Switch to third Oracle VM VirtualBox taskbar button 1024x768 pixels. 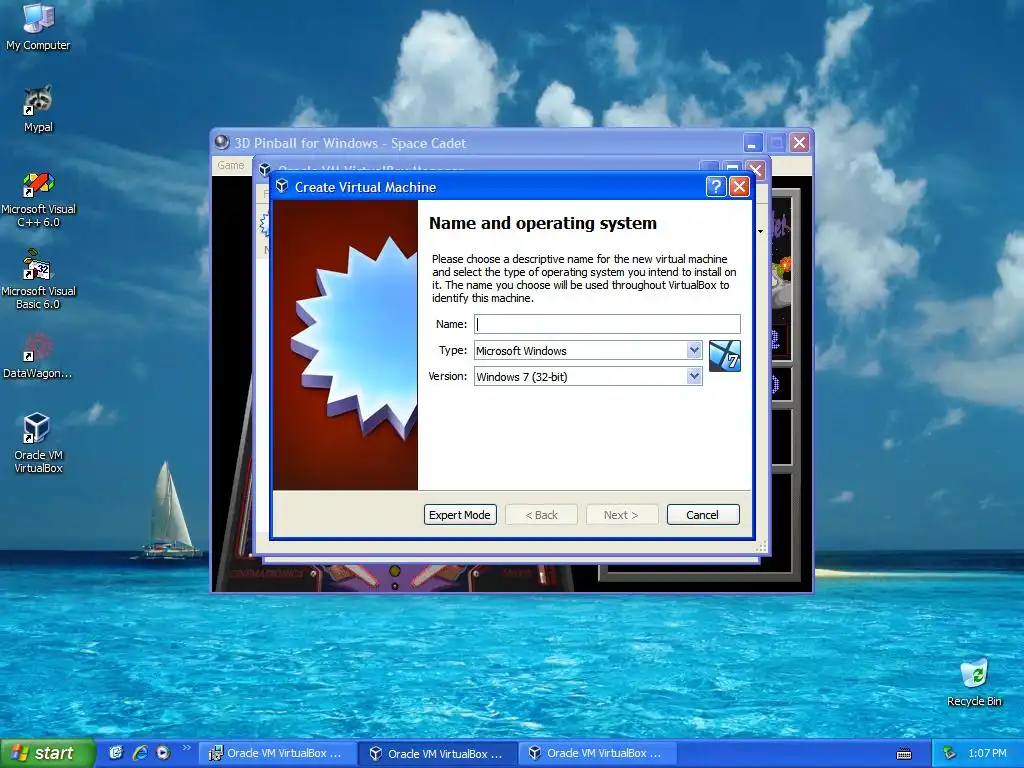coord(596,754)
